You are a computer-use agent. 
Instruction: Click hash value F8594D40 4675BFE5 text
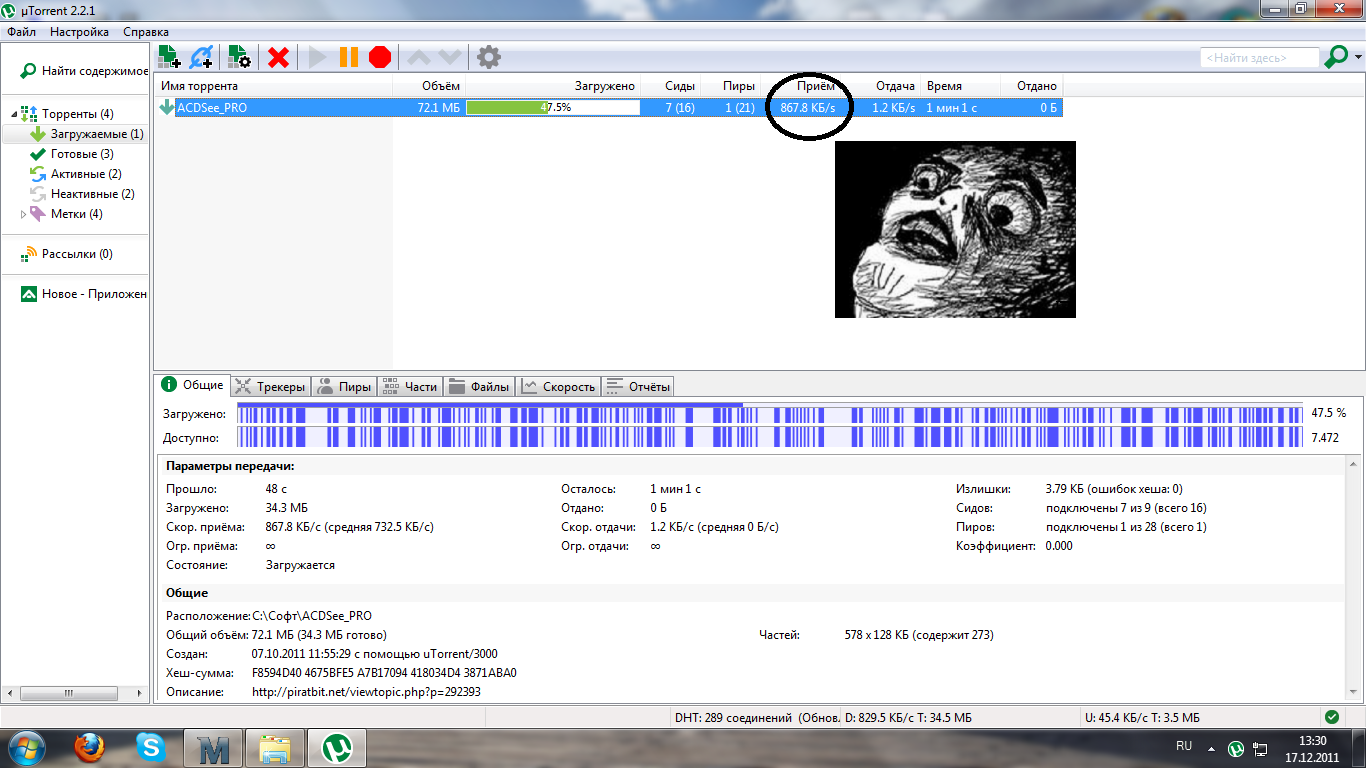pyautogui.click(x=384, y=673)
